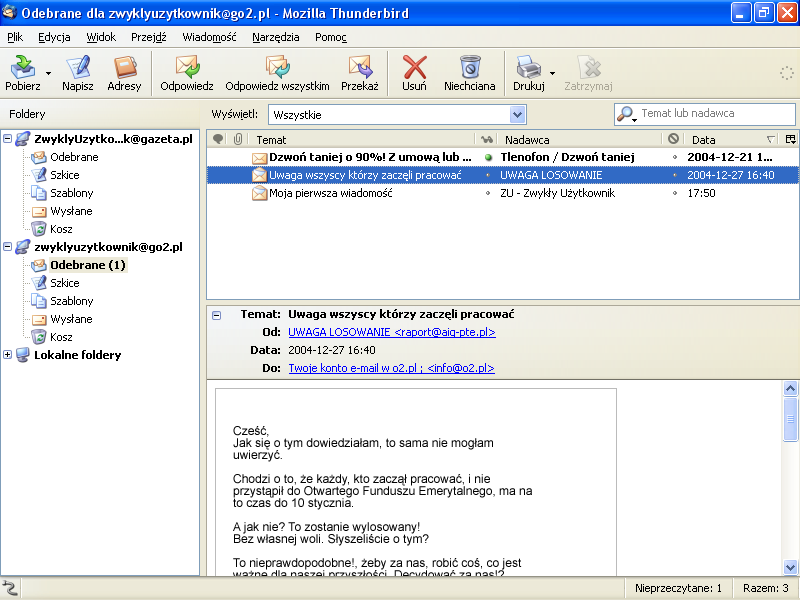Click recipient link info@o2.pl
The image size is (800, 600).
coord(391,368)
